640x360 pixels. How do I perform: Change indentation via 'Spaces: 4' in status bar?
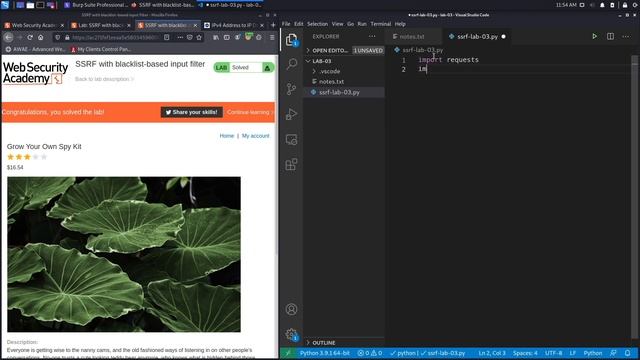tap(525, 353)
